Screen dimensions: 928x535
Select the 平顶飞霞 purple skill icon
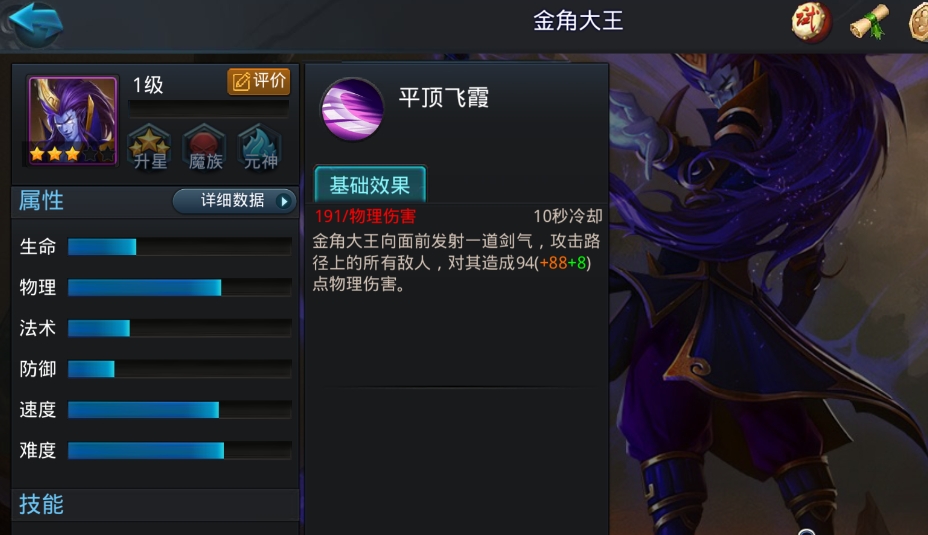pyautogui.click(x=352, y=109)
